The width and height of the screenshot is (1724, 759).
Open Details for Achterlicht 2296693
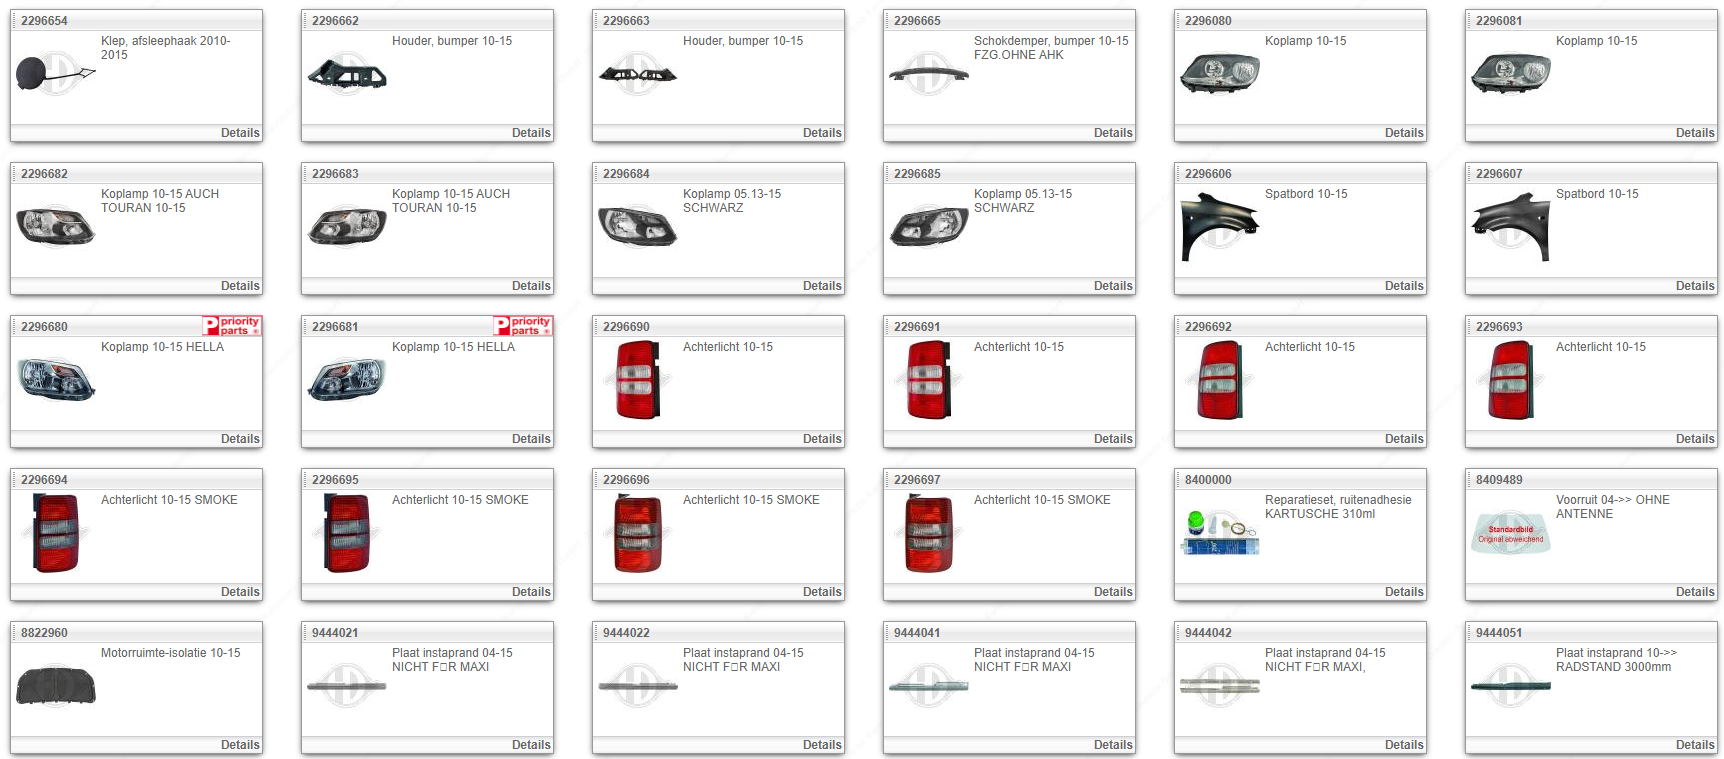(1694, 439)
